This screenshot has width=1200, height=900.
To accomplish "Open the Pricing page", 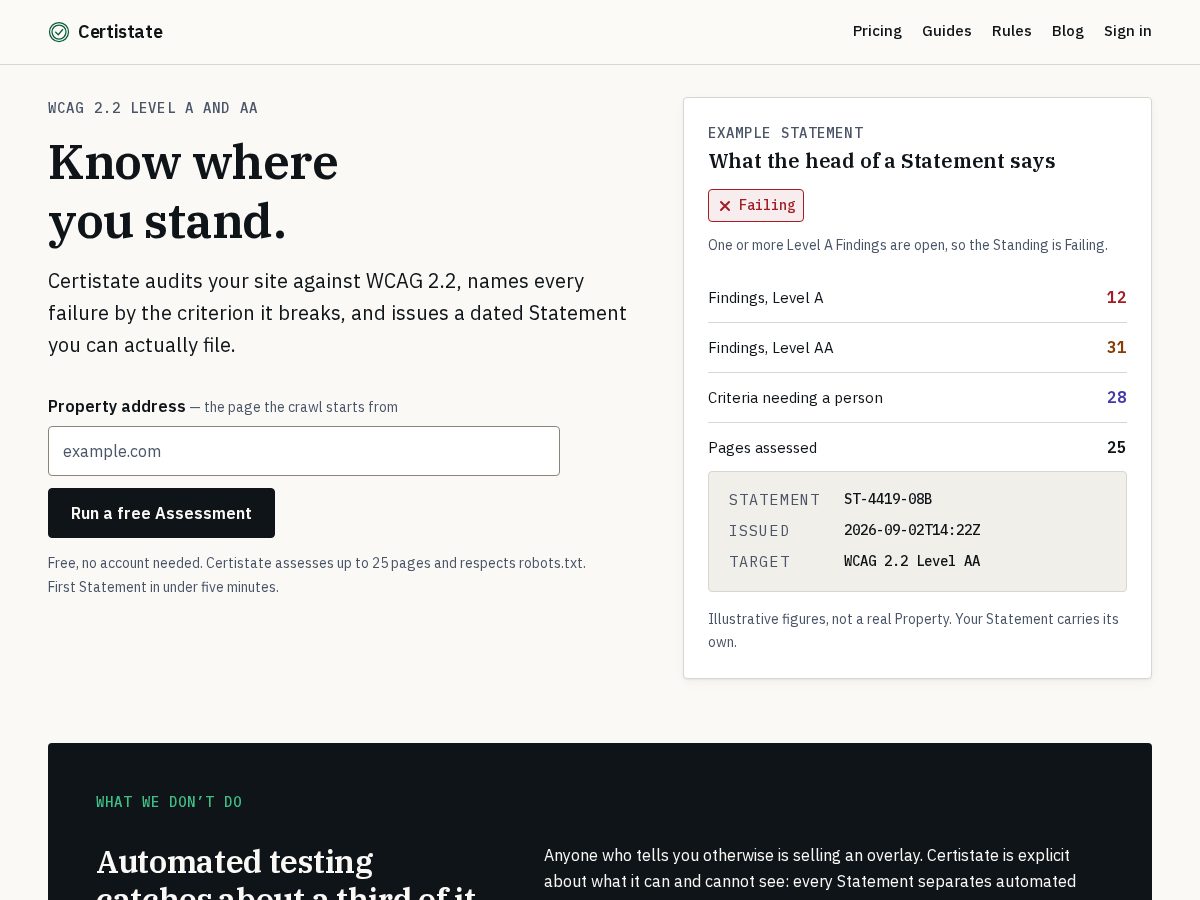I will pyautogui.click(x=877, y=31).
